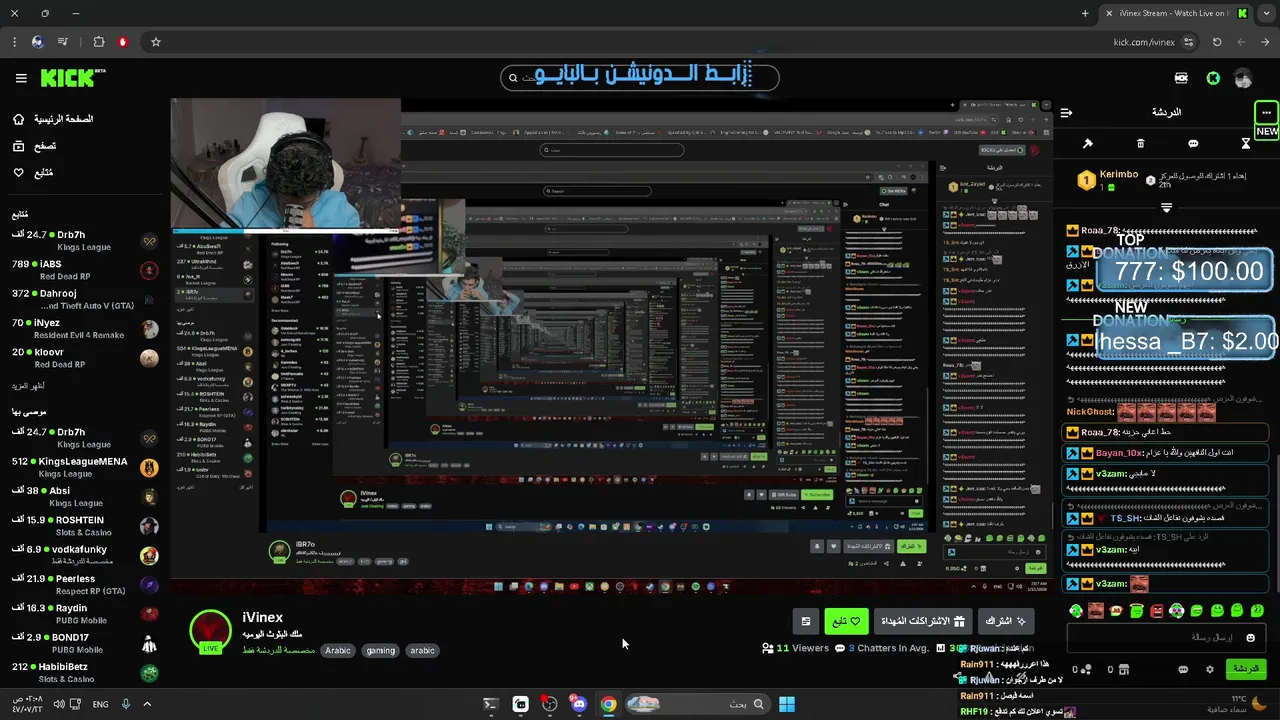The image size is (1280, 720).
Task: Click the streamer webcam overlay in video
Action: tap(286, 165)
